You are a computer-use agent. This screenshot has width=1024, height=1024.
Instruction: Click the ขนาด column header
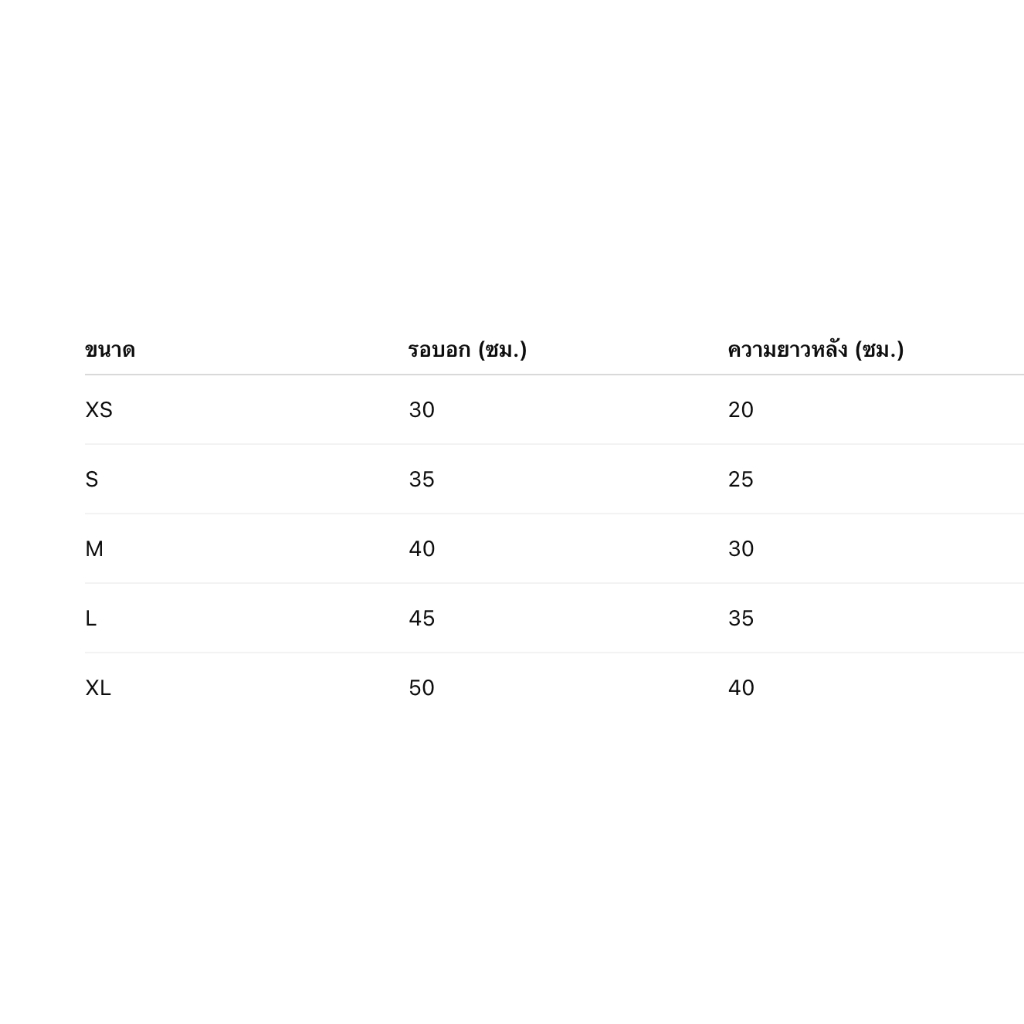coord(110,350)
